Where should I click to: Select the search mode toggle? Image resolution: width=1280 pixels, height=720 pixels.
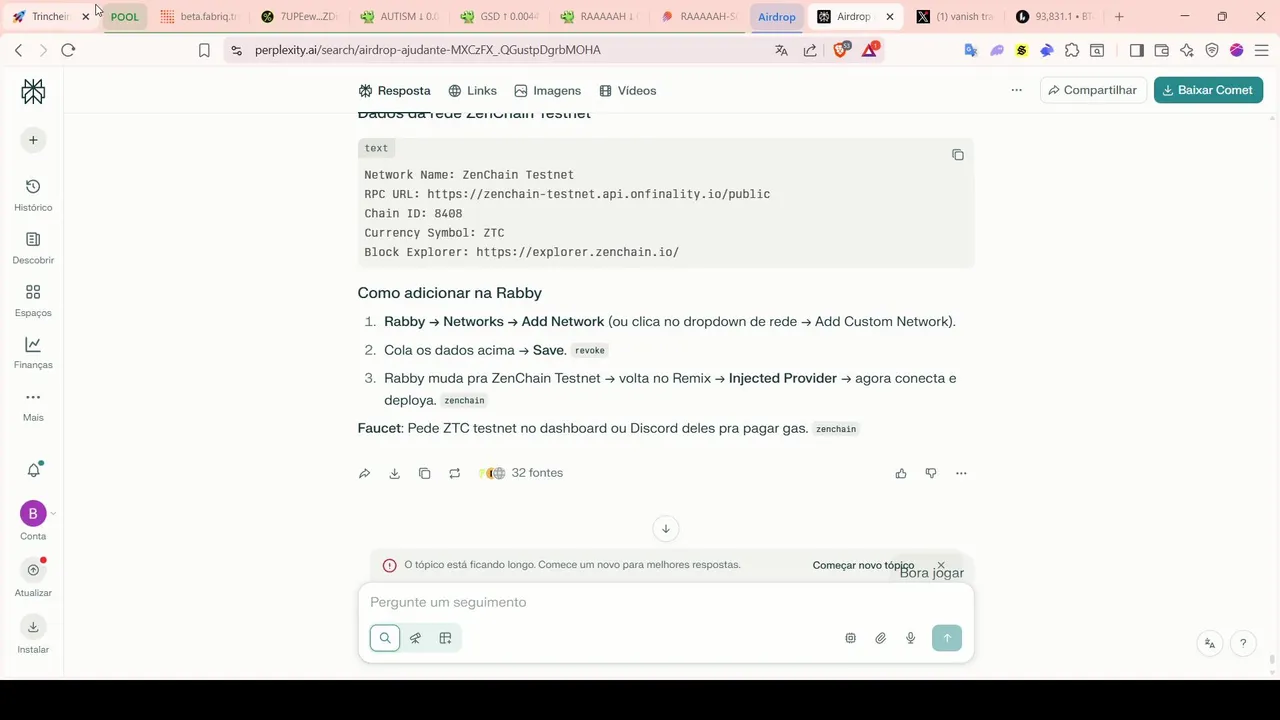click(385, 638)
